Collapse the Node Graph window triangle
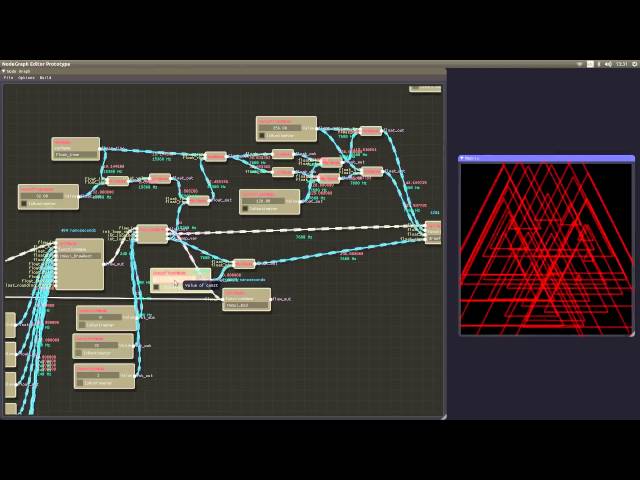The image size is (640, 480). coord(3,71)
